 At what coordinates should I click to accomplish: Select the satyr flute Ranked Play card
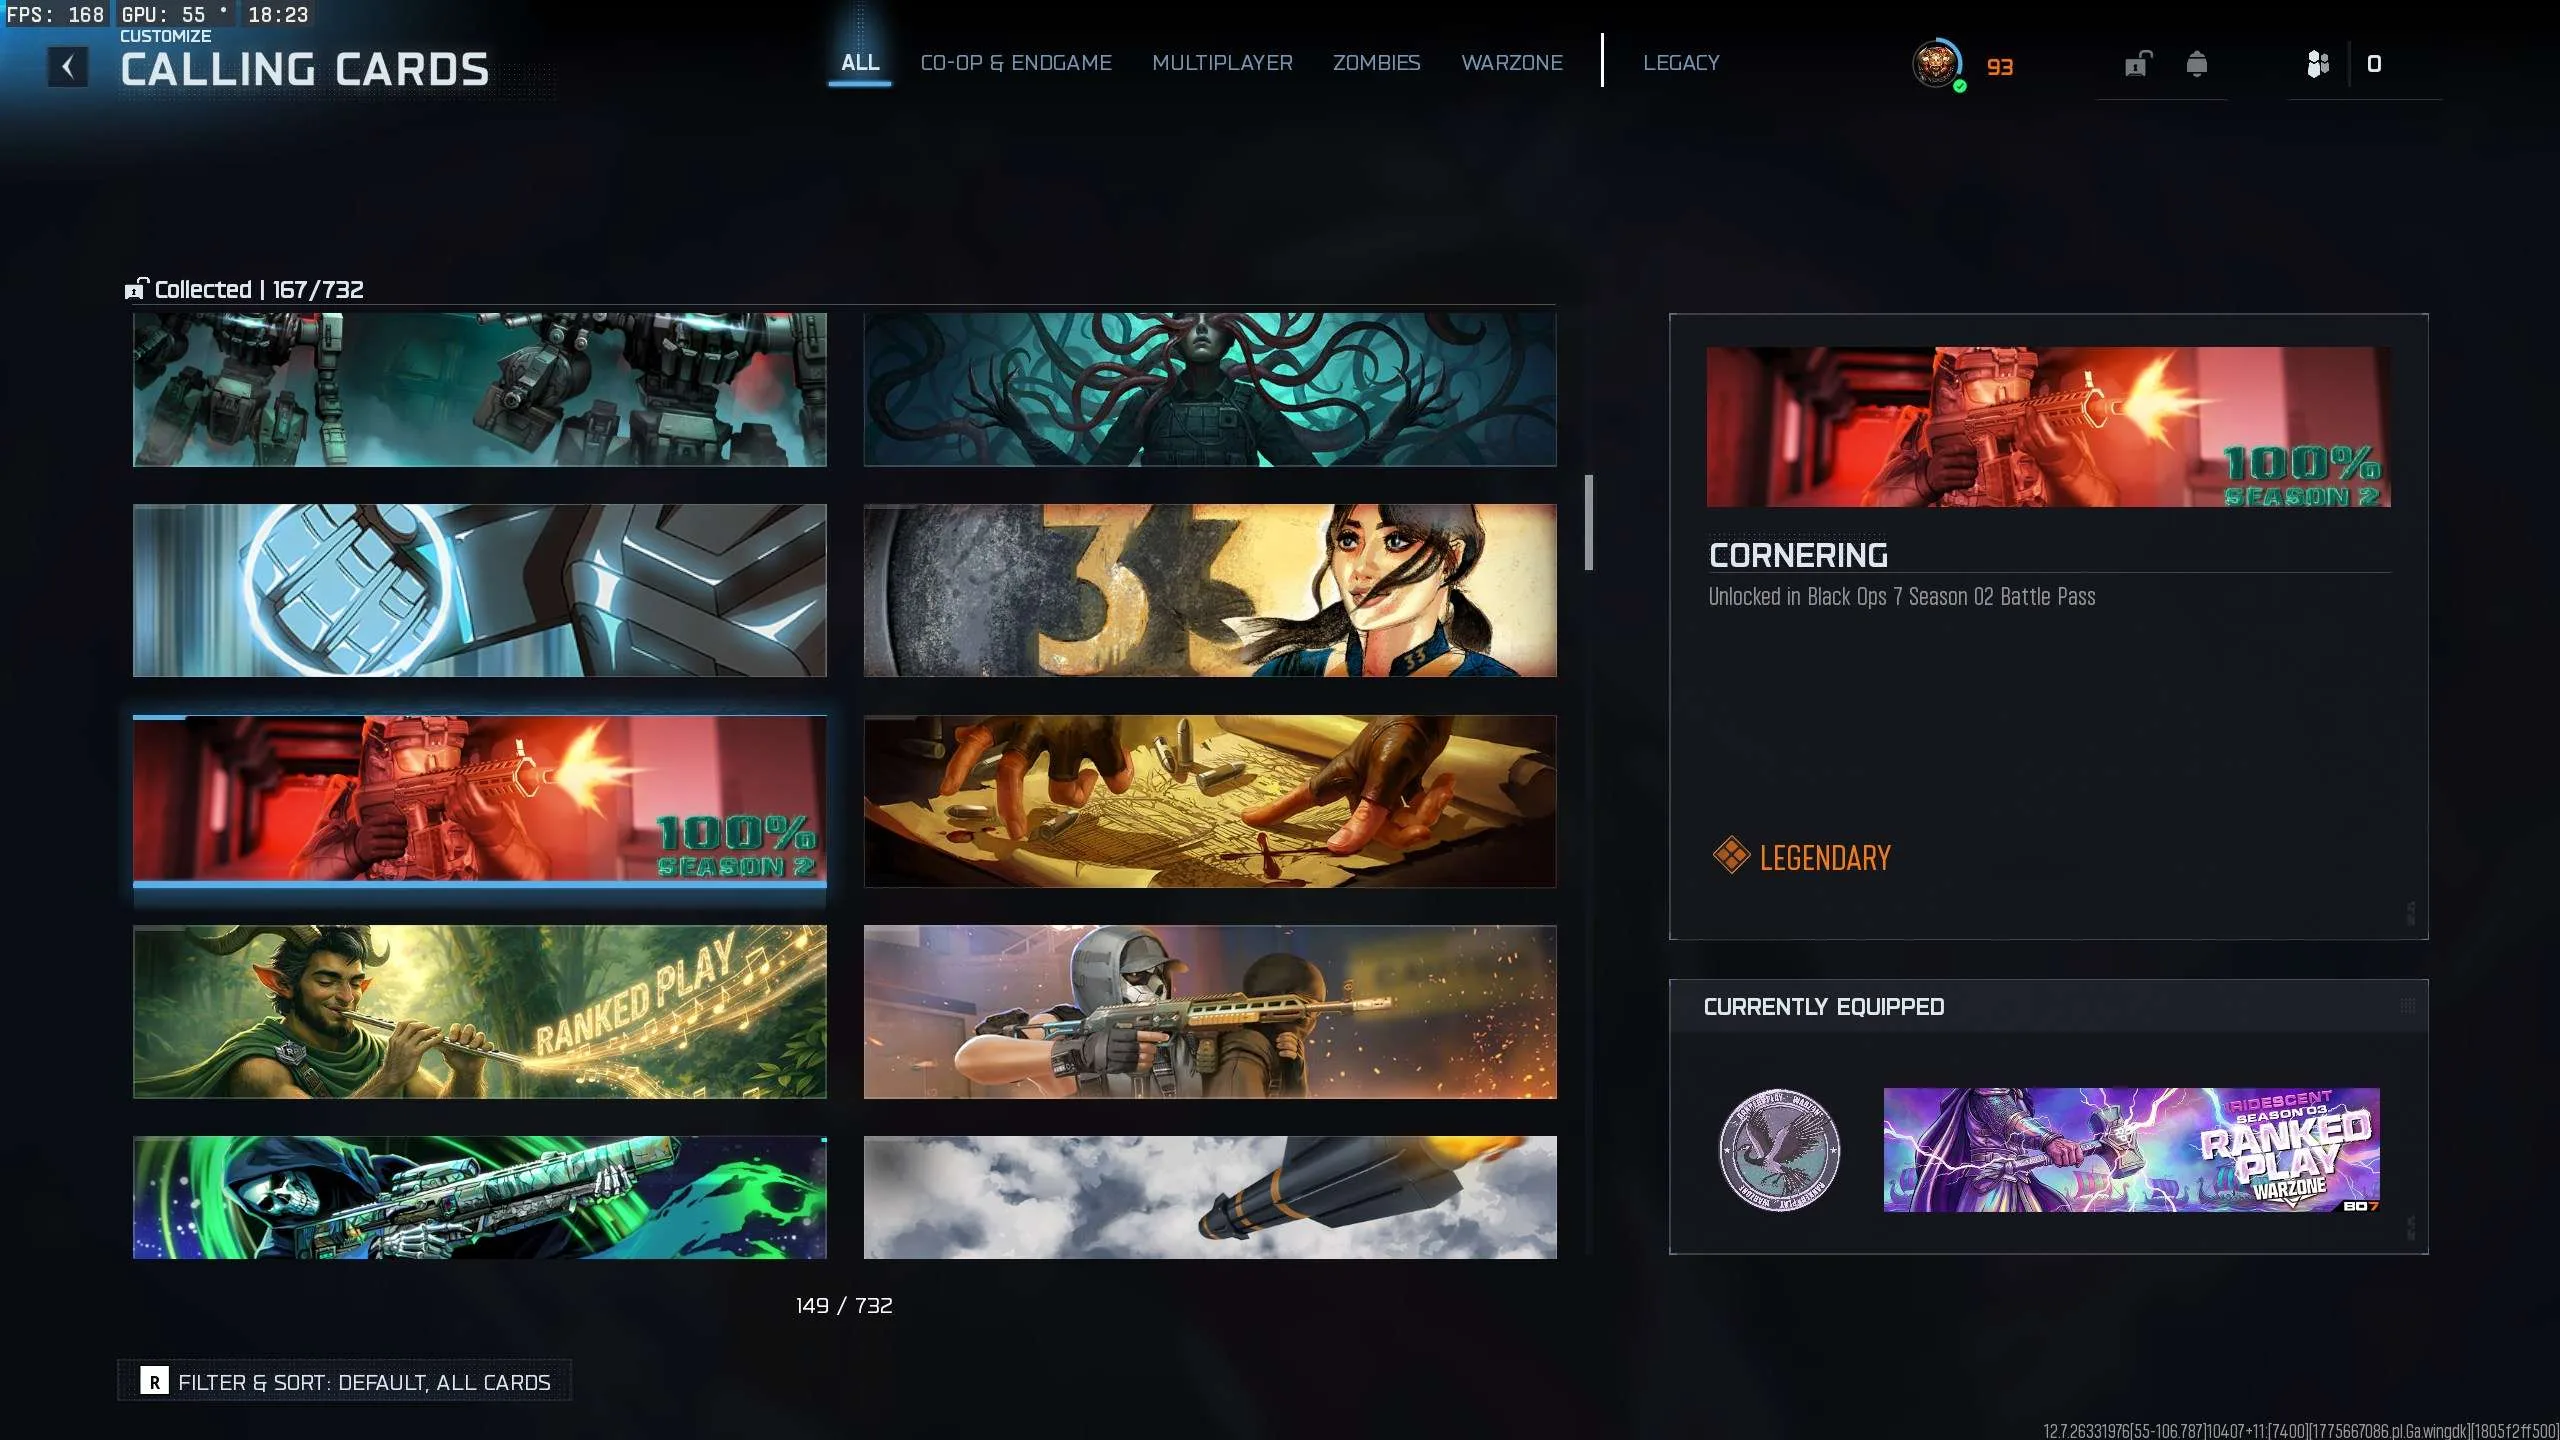(480, 1012)
